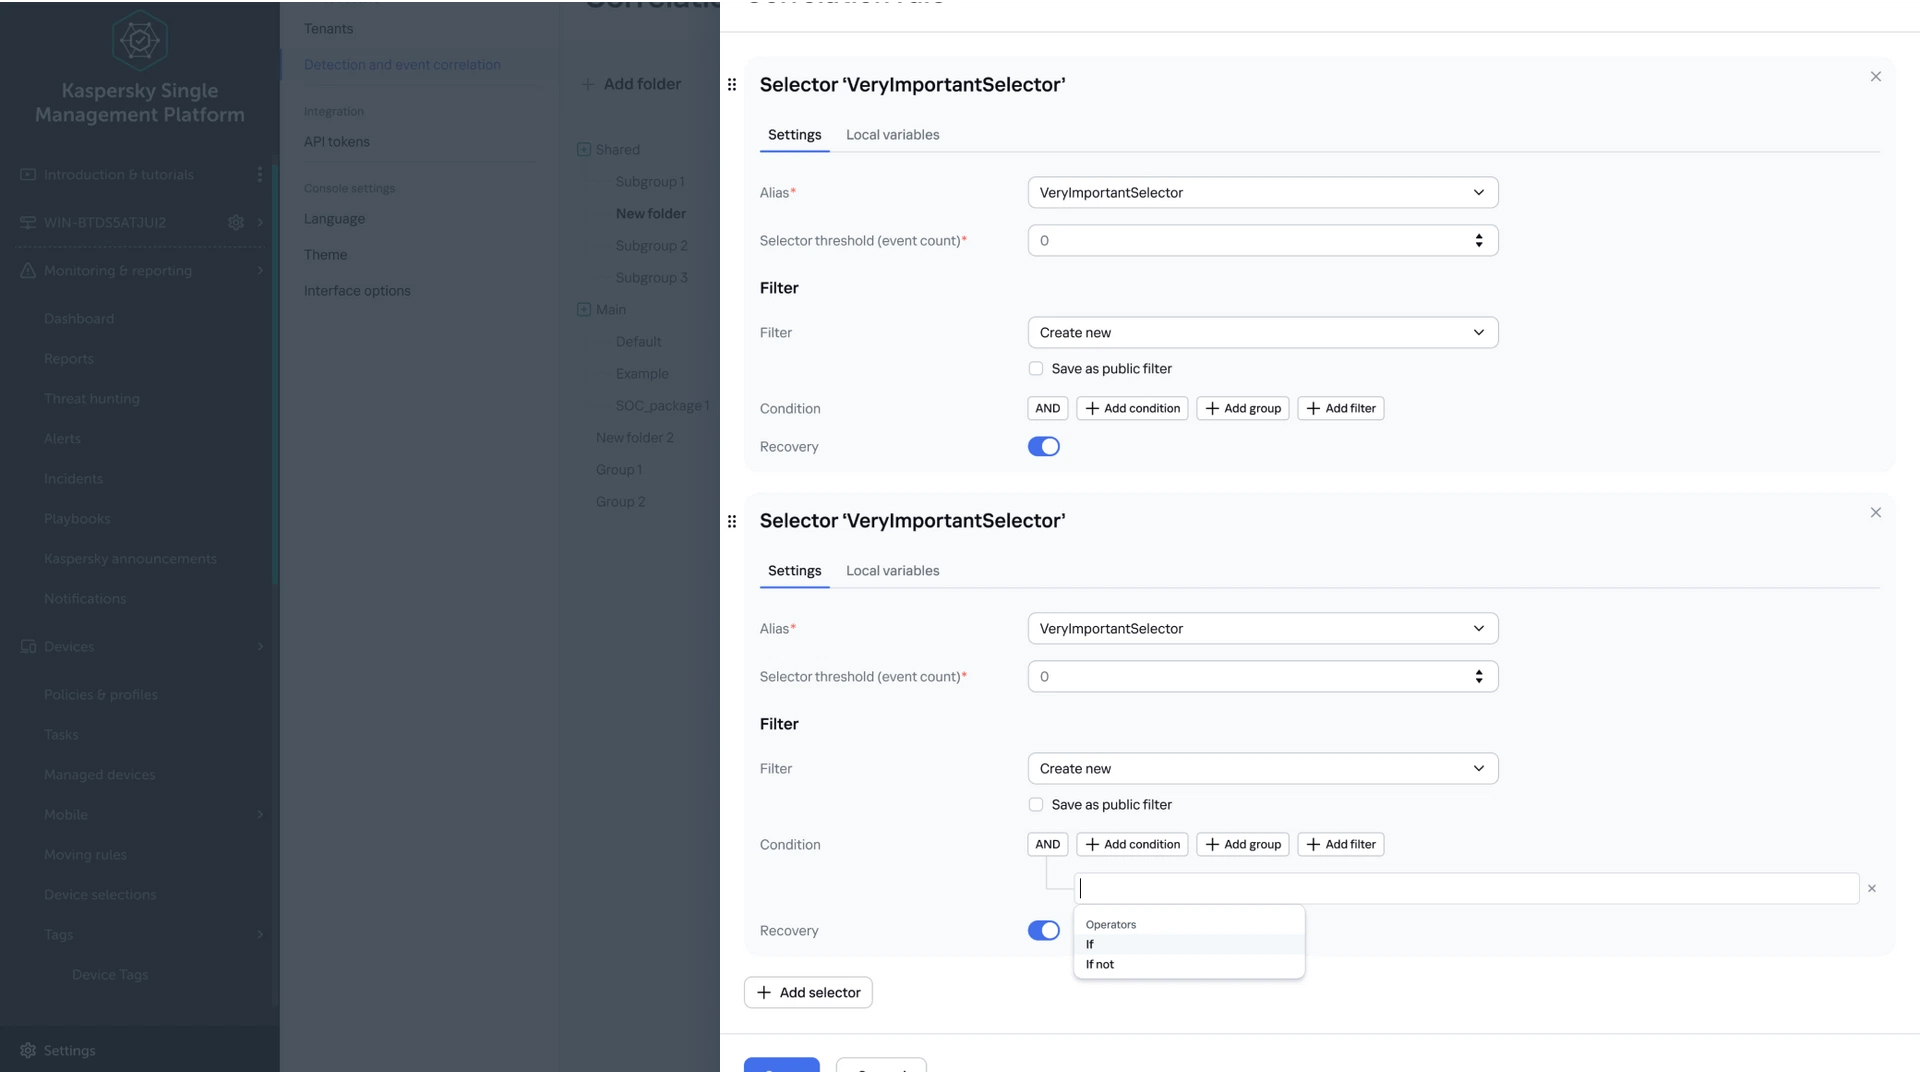This screenshot has height=1072, width=1920.
Task: Open the WIN-BTDS5ATJUI2 server gear settings
Action: 236,222
